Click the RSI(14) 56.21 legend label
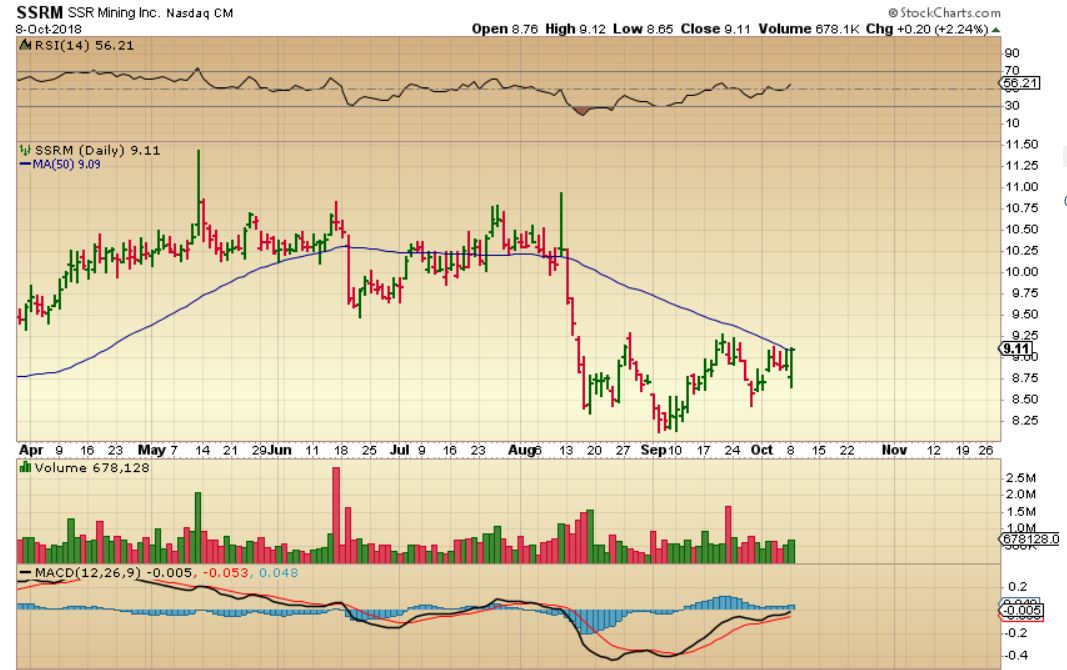This screenshot has width=1067, height=670. [x=84, y=46]
